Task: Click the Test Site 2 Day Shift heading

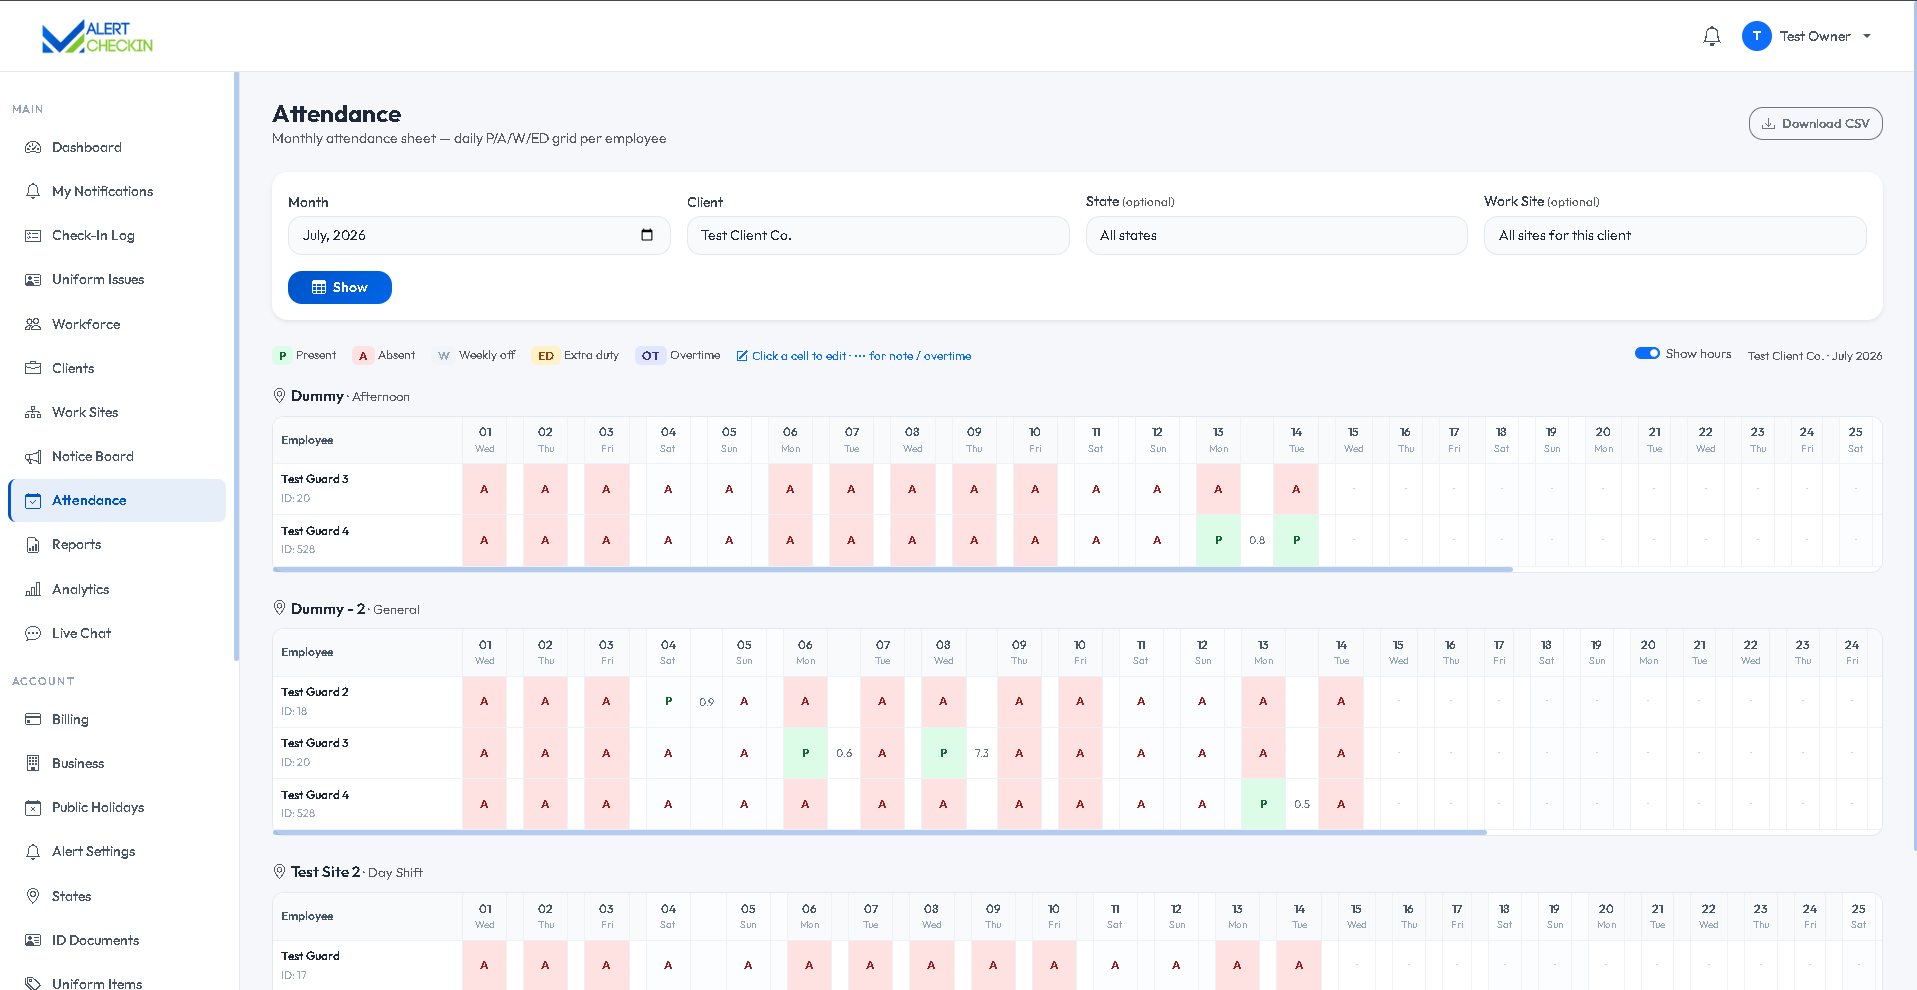Action: (348, 872)
